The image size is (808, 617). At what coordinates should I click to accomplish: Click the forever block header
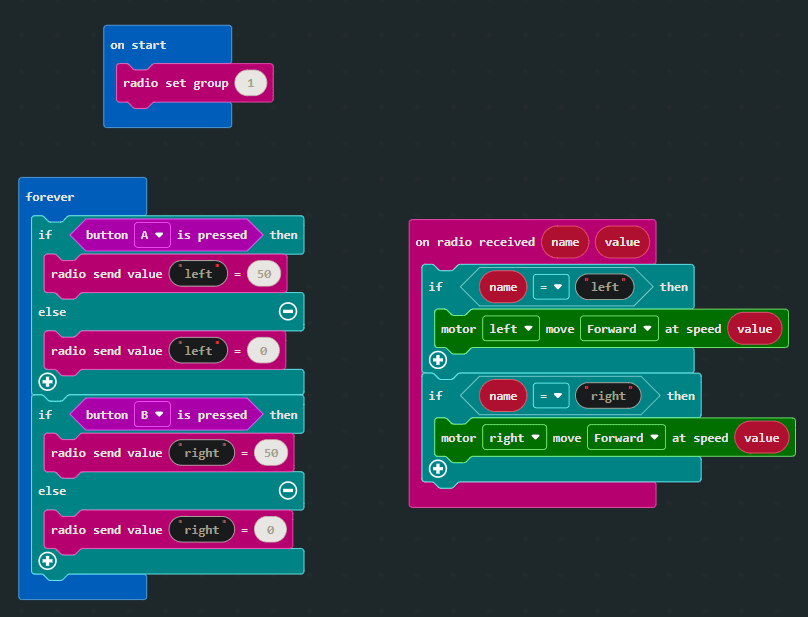tap(50, 197)
